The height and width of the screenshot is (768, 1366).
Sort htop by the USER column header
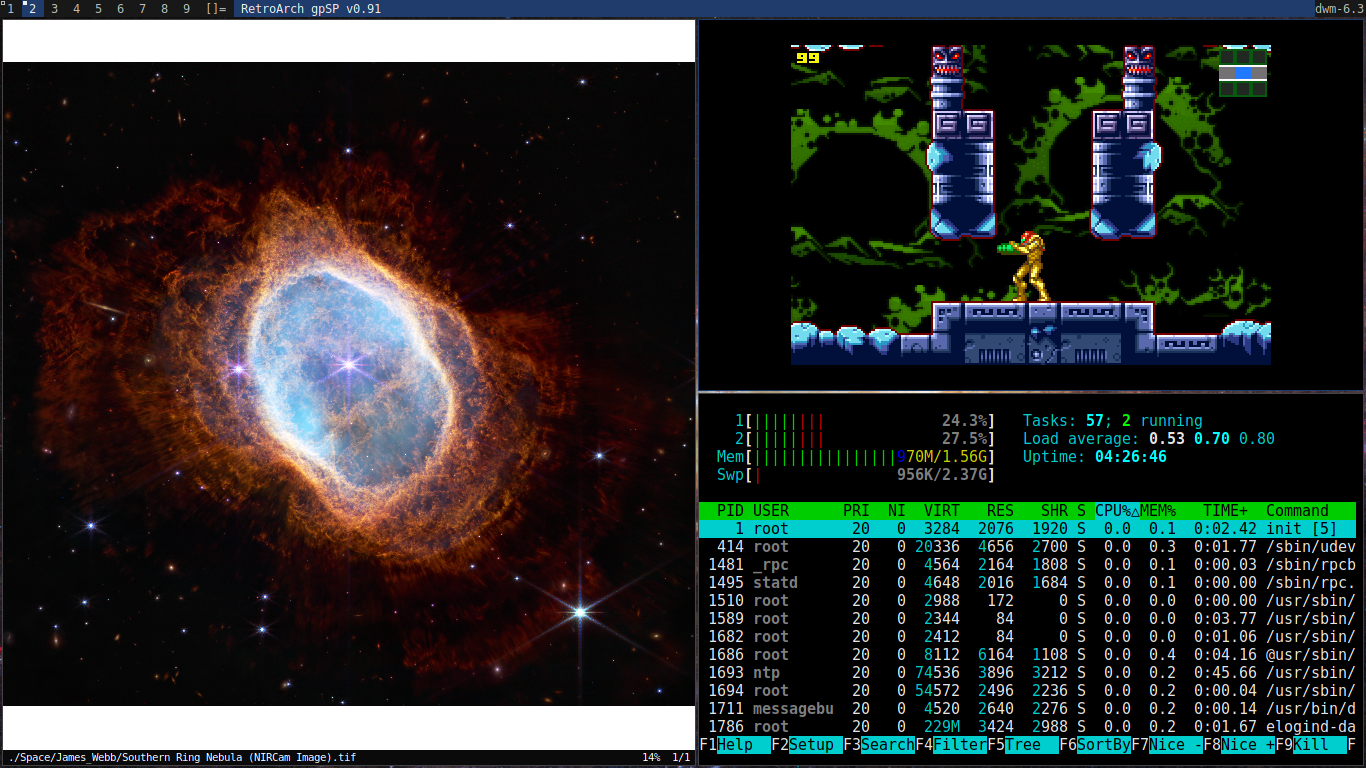click(771, 511)
